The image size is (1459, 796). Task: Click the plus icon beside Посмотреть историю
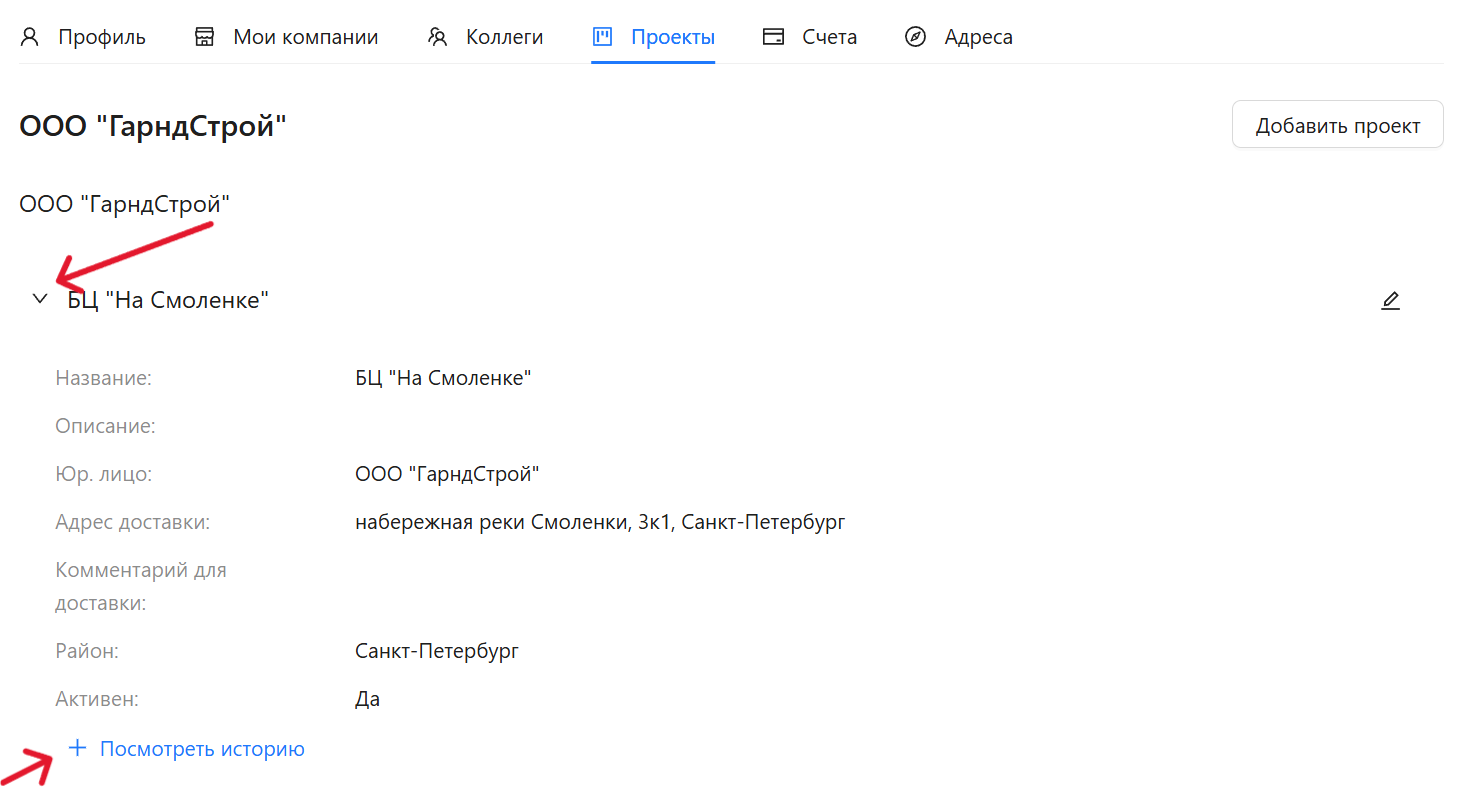[78, 748]
